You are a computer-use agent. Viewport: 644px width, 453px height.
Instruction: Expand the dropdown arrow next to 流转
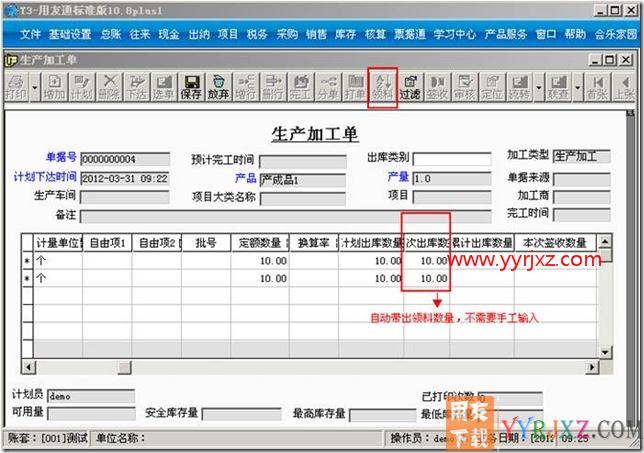[x=538, y=87]
